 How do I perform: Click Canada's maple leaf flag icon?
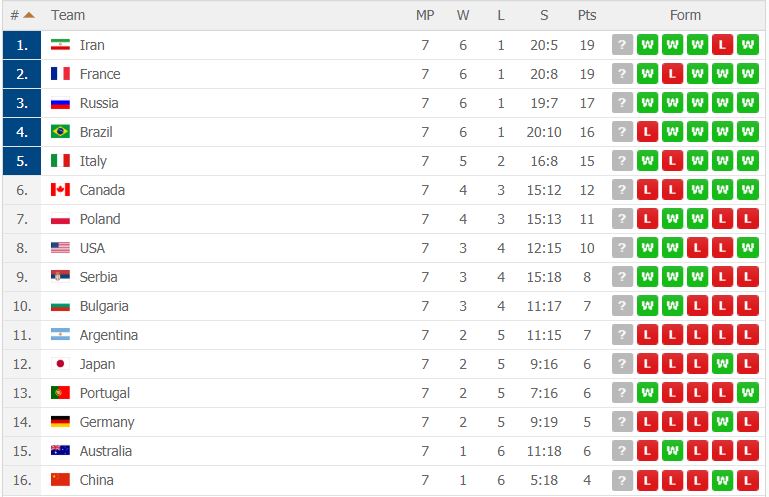[60, 190]
